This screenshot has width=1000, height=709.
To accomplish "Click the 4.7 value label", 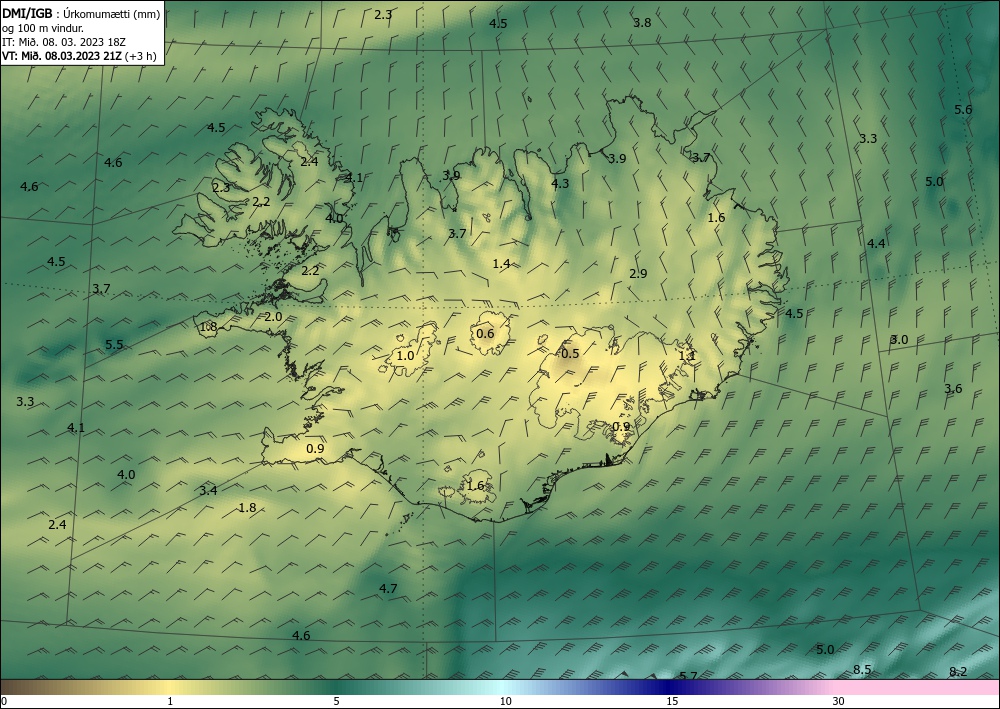I will 388,588.
